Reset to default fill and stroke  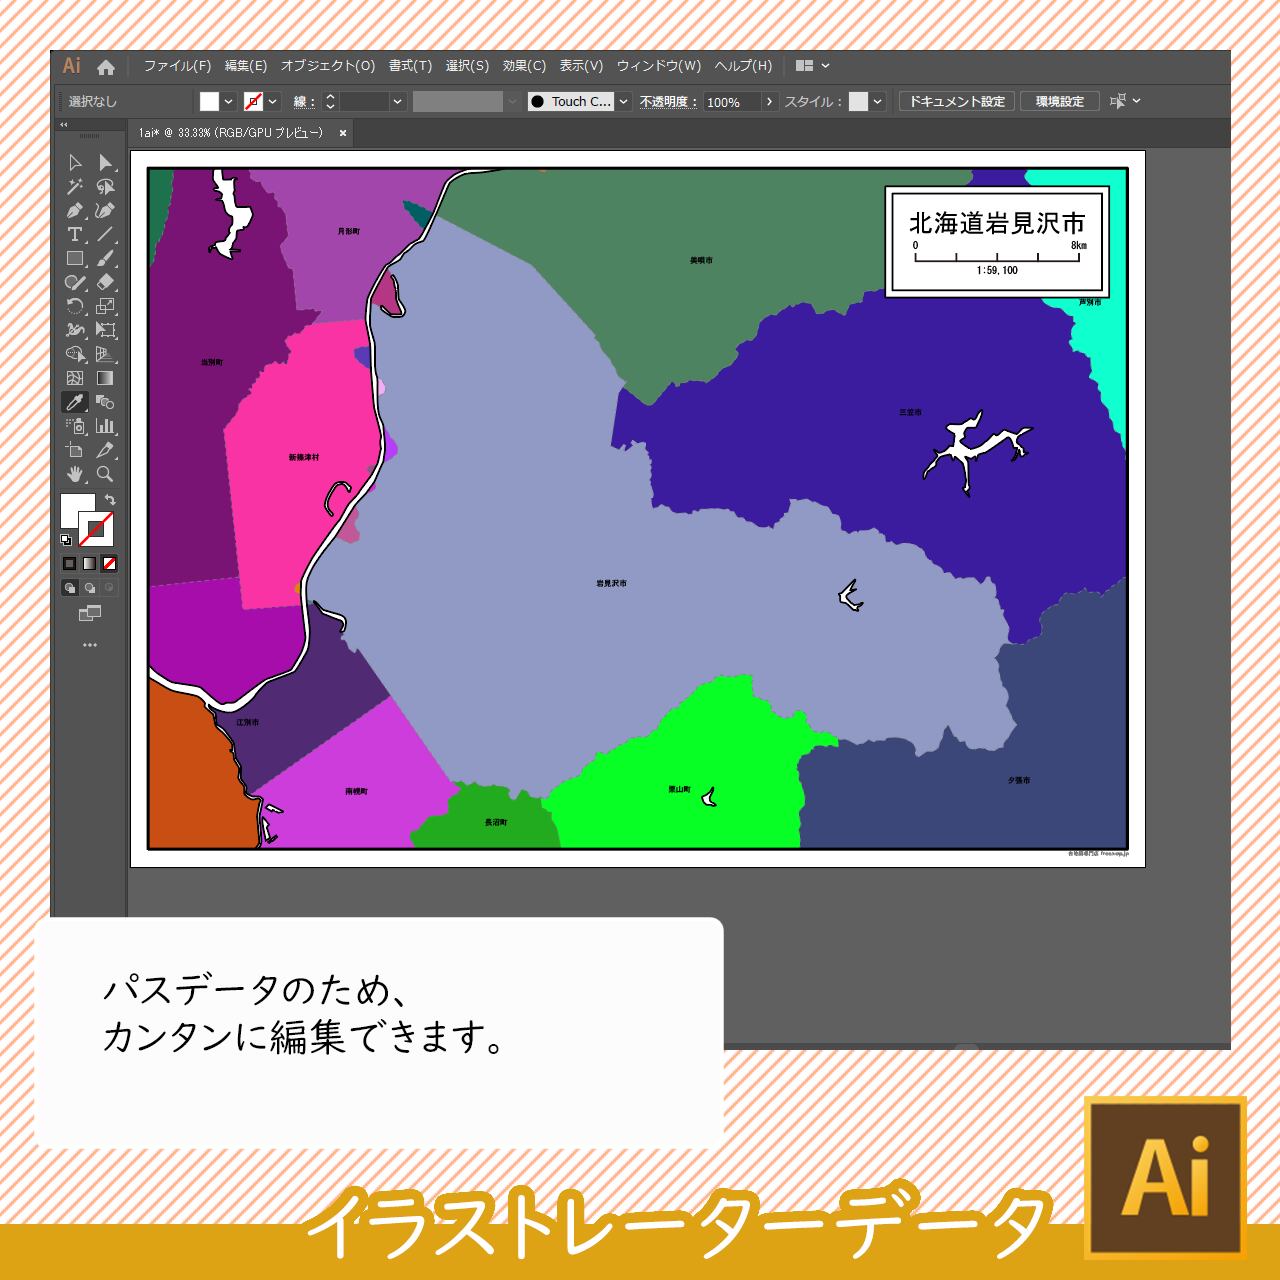66,540
